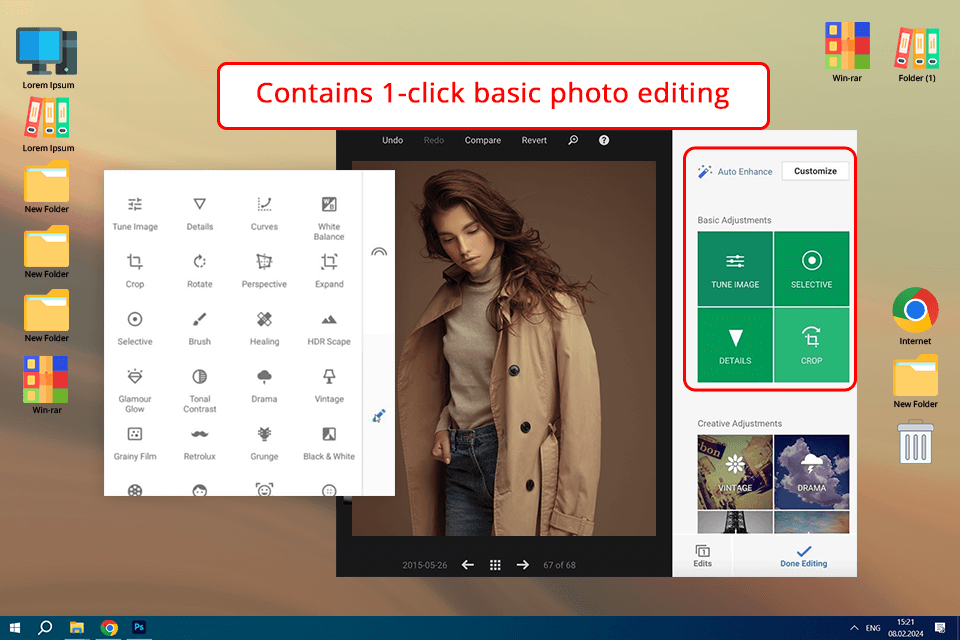Click Done Editing

tap(803, 556)
